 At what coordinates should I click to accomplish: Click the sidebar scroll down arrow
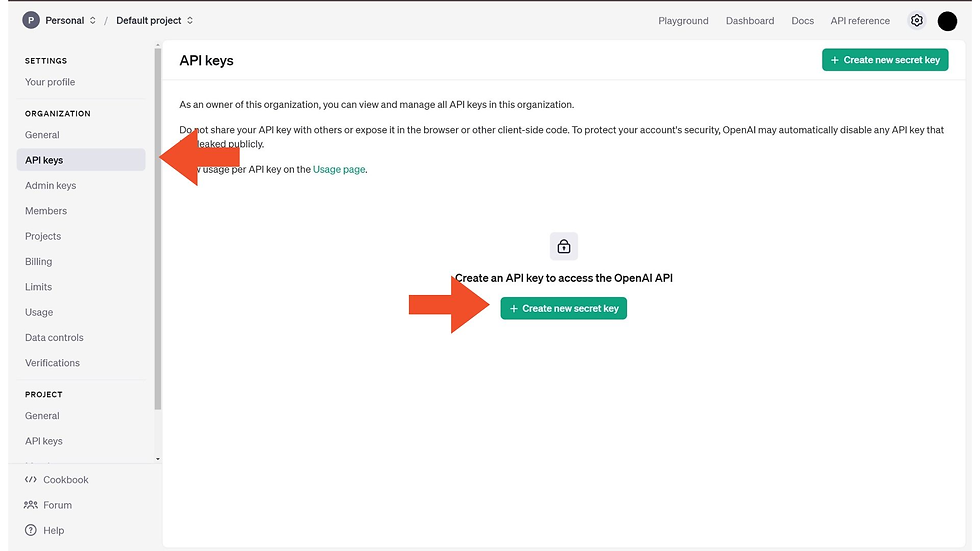pyautogui.click(x=158, y=459)
